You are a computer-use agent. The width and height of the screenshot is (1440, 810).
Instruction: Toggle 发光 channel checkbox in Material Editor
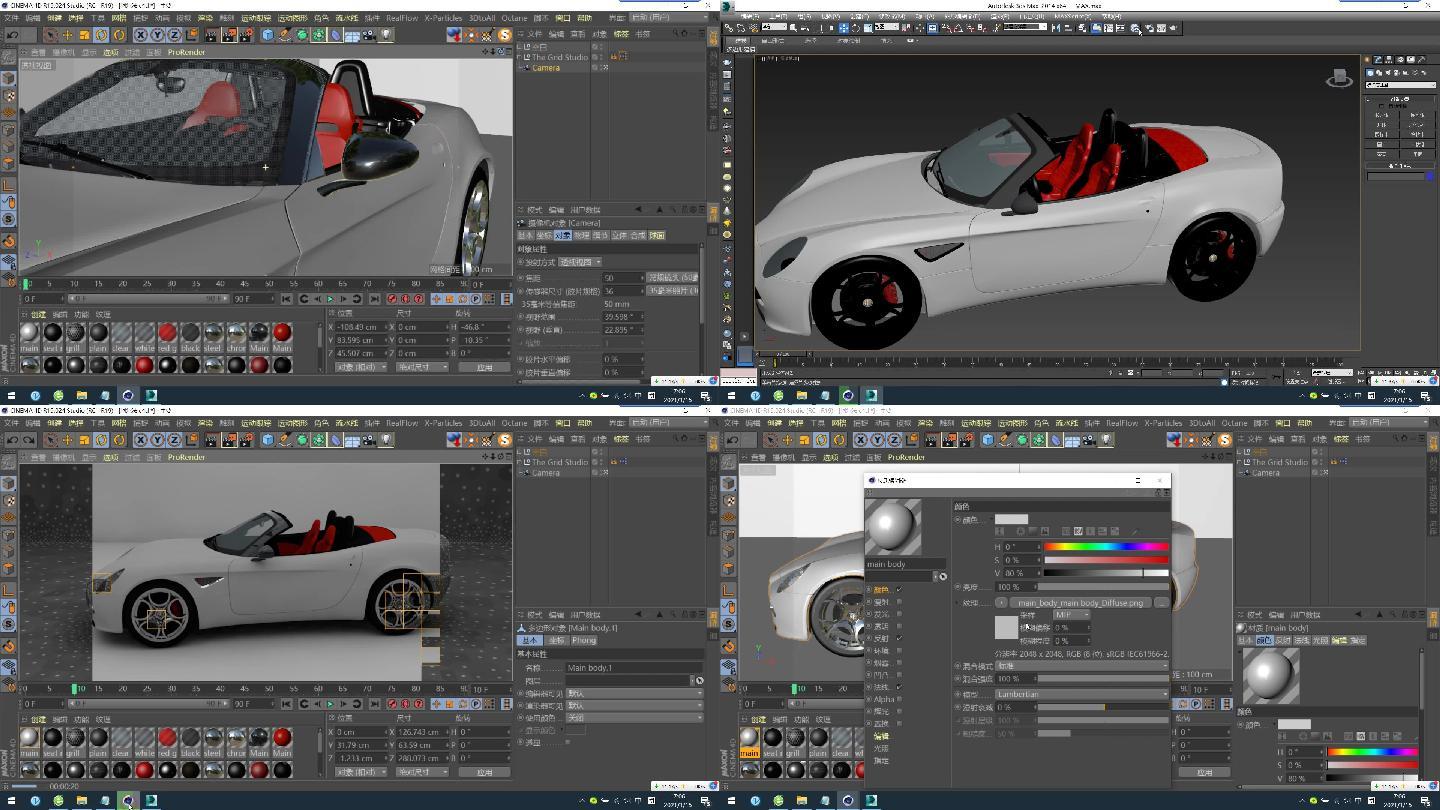[x=899, y=614]
